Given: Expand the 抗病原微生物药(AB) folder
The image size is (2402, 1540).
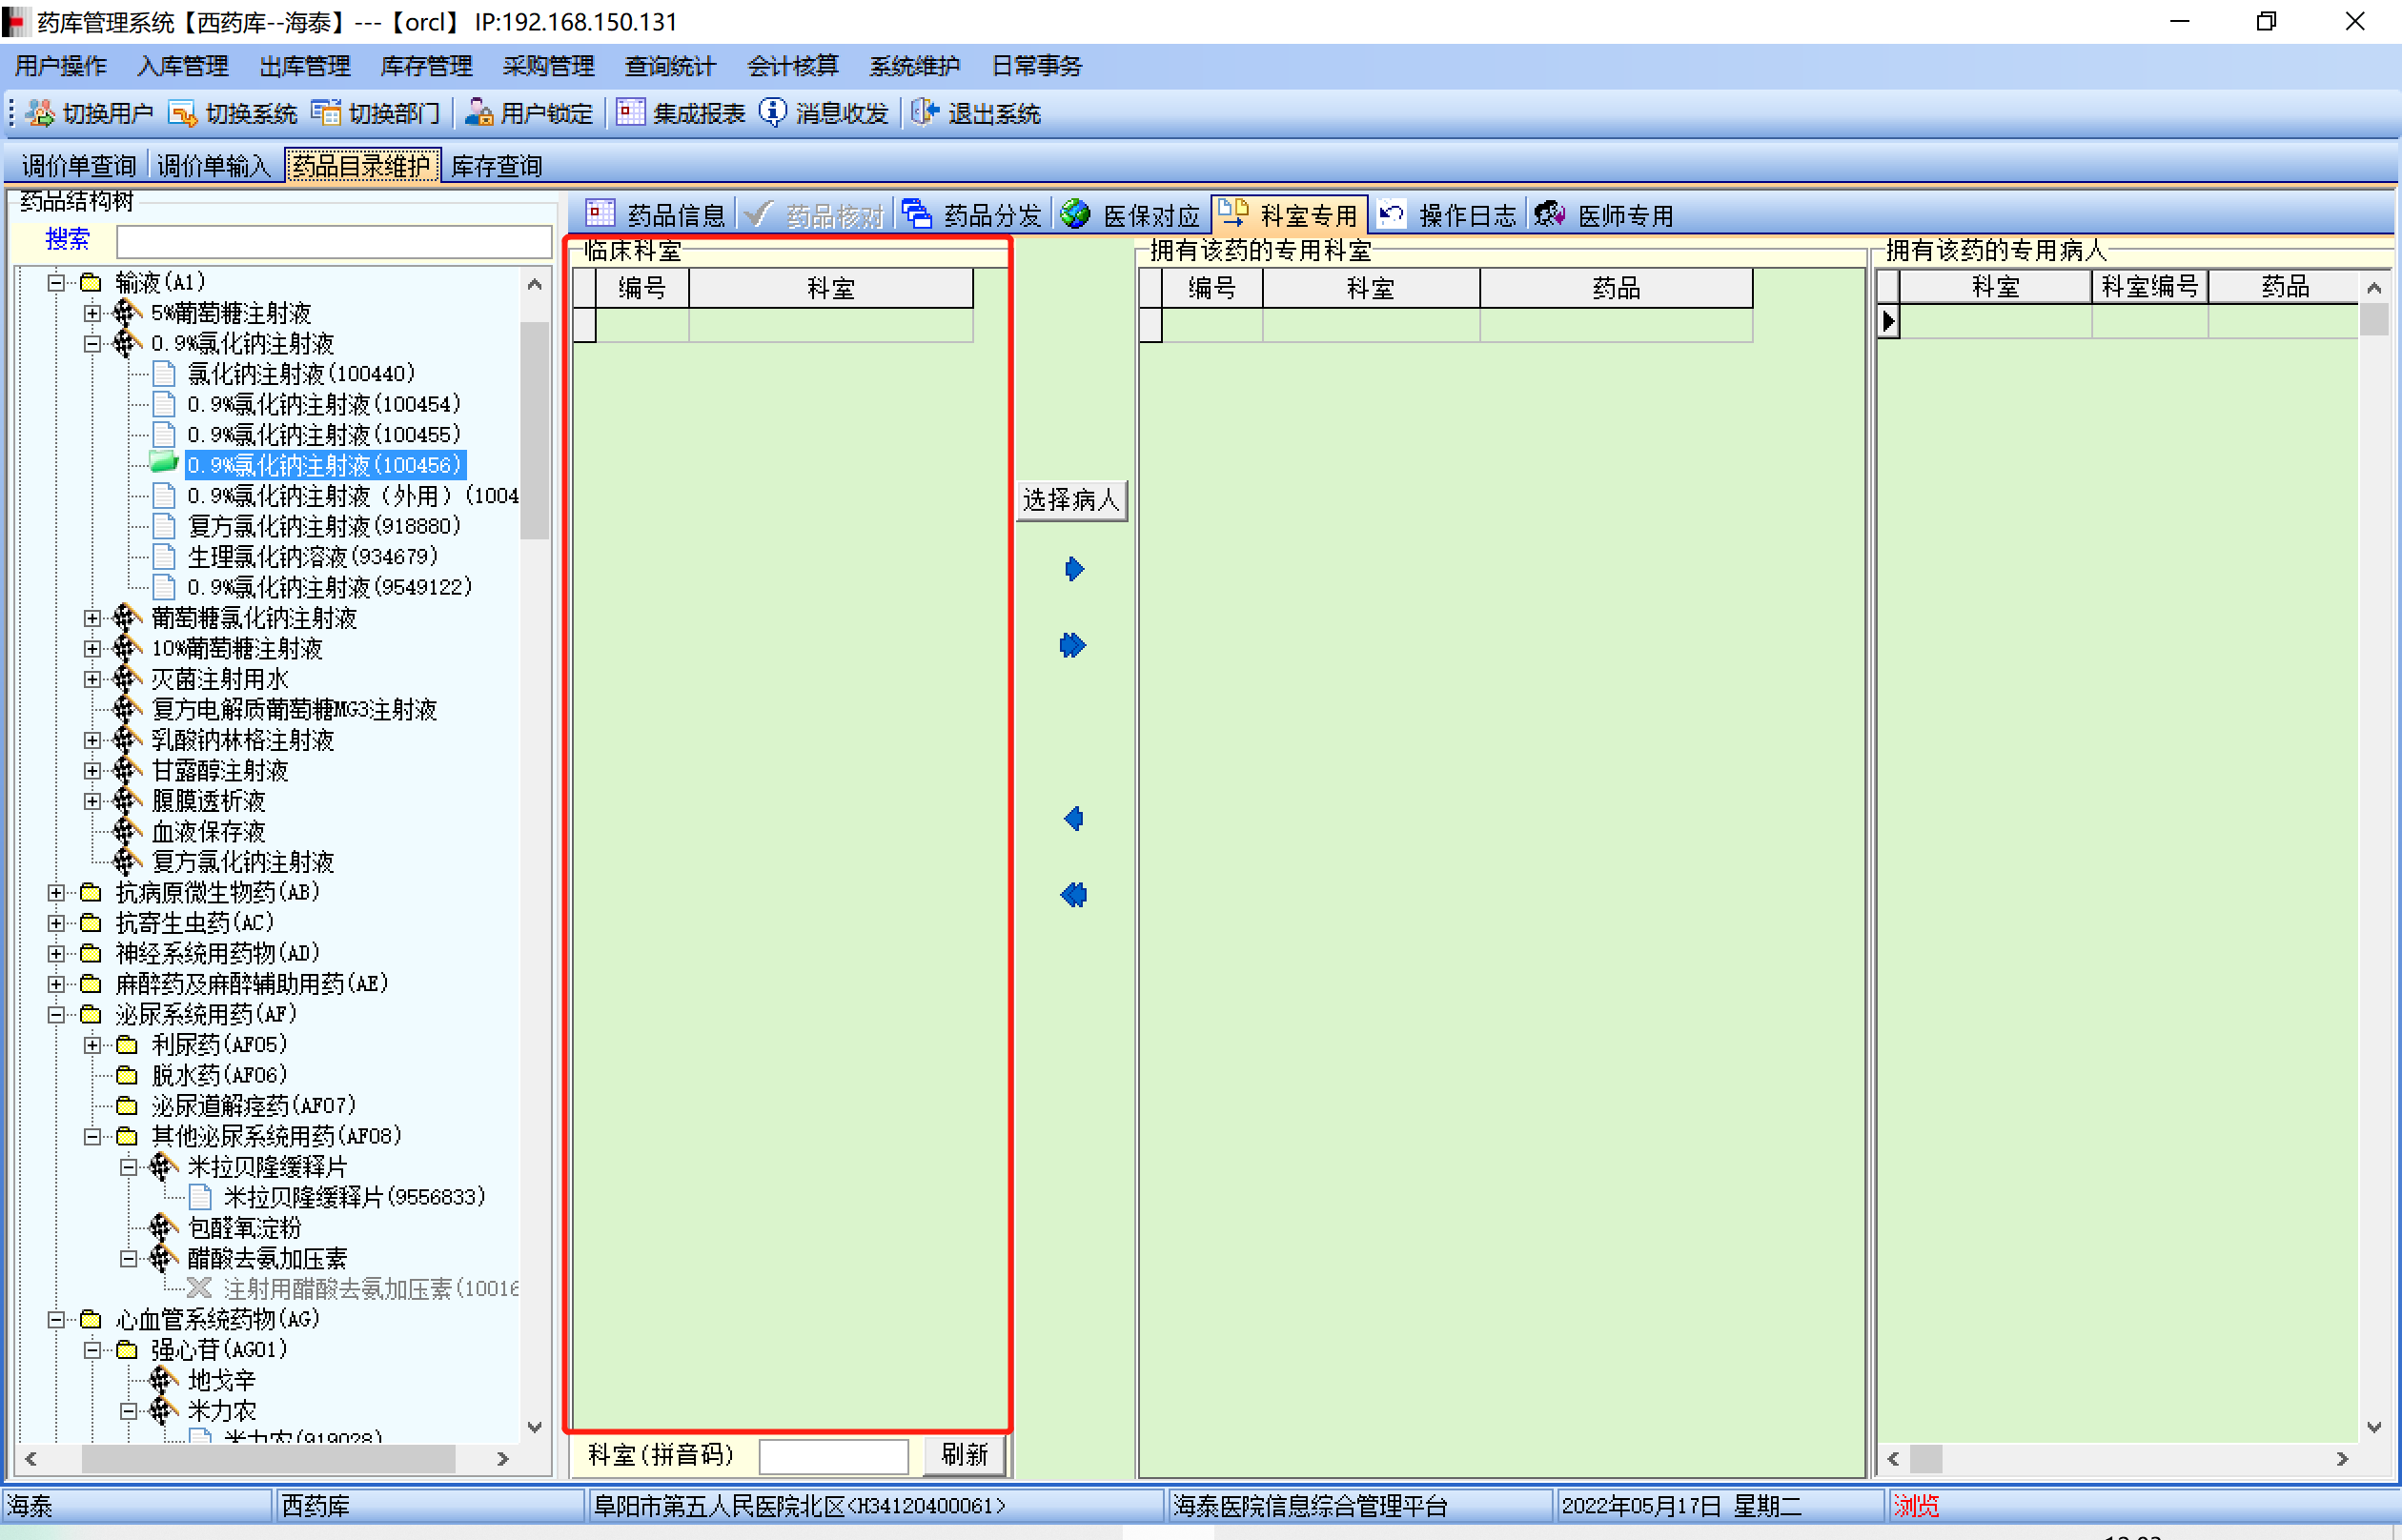Looking at the screenshot, I should [x=56, y=892].
